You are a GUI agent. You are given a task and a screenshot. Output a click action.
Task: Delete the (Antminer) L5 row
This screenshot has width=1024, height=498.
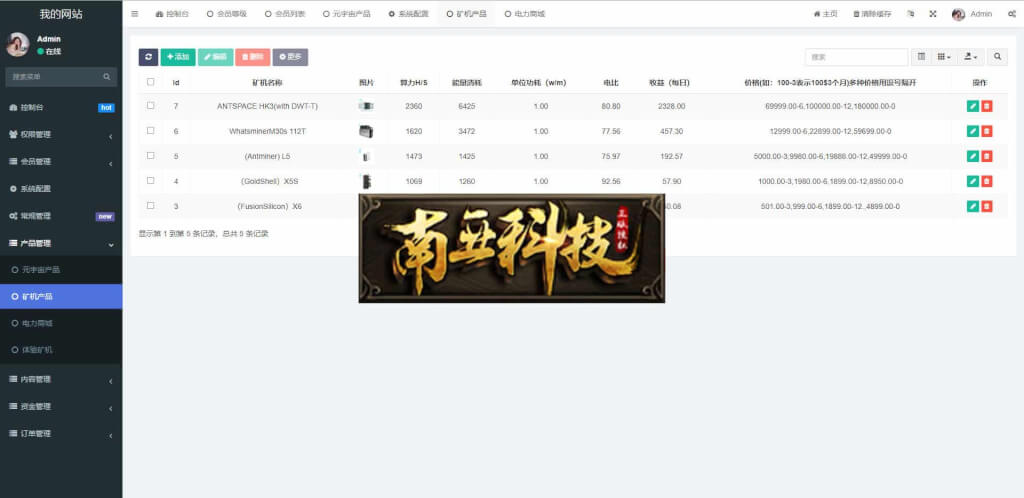point(987,156)
